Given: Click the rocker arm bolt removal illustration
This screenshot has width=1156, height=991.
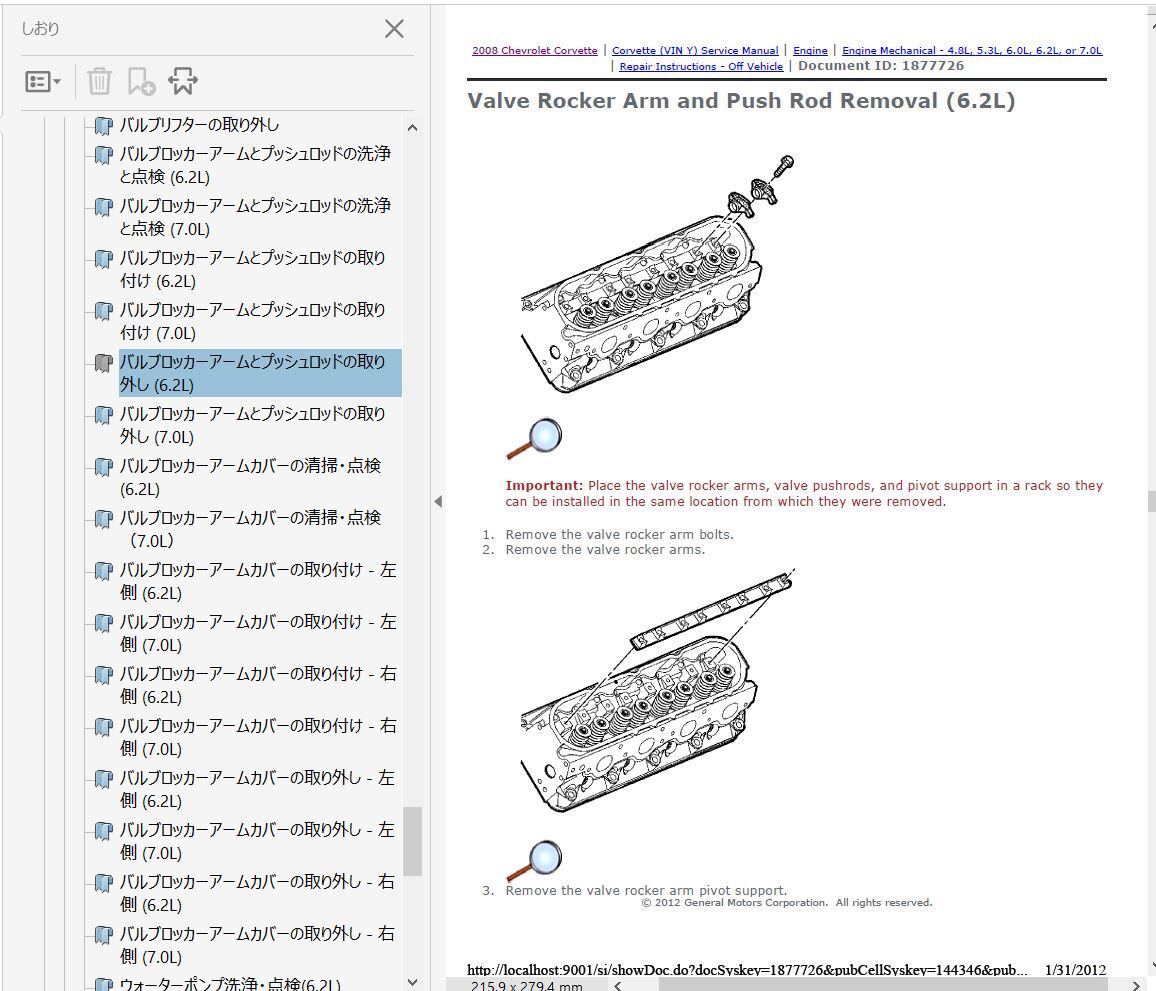Looking at the screenshot, I should [658, 273].
